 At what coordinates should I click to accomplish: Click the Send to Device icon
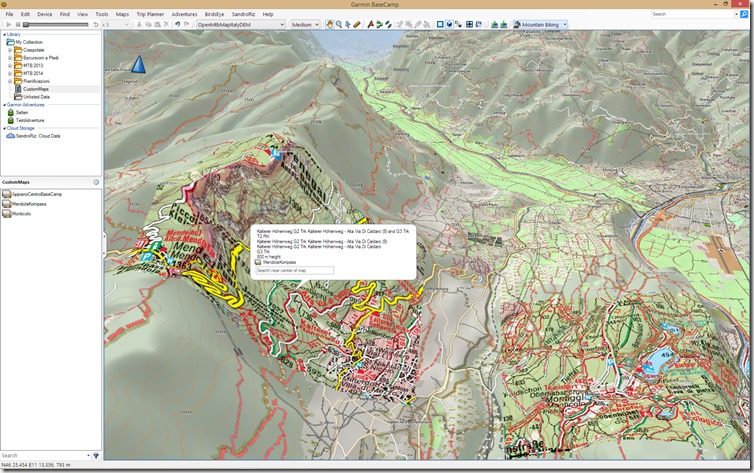point(494,24)
